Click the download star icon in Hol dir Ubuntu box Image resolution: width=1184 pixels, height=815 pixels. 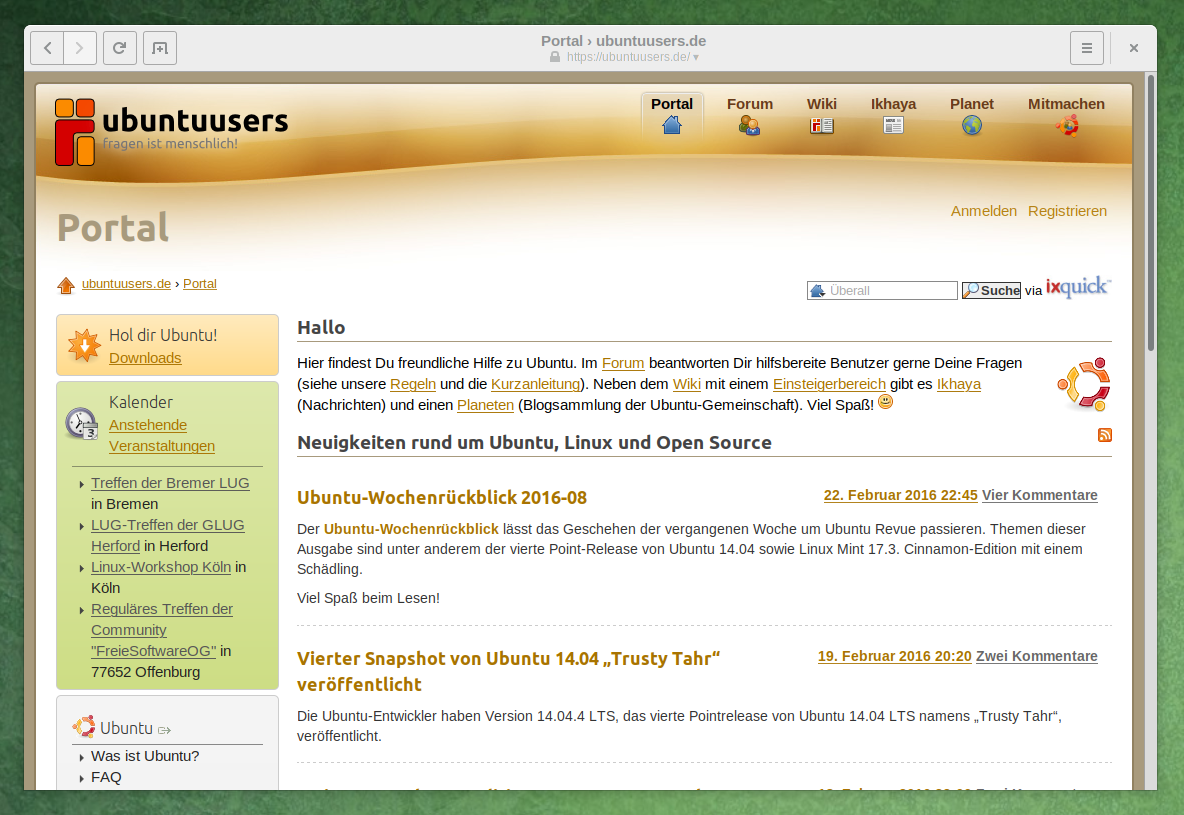(84, 346)
